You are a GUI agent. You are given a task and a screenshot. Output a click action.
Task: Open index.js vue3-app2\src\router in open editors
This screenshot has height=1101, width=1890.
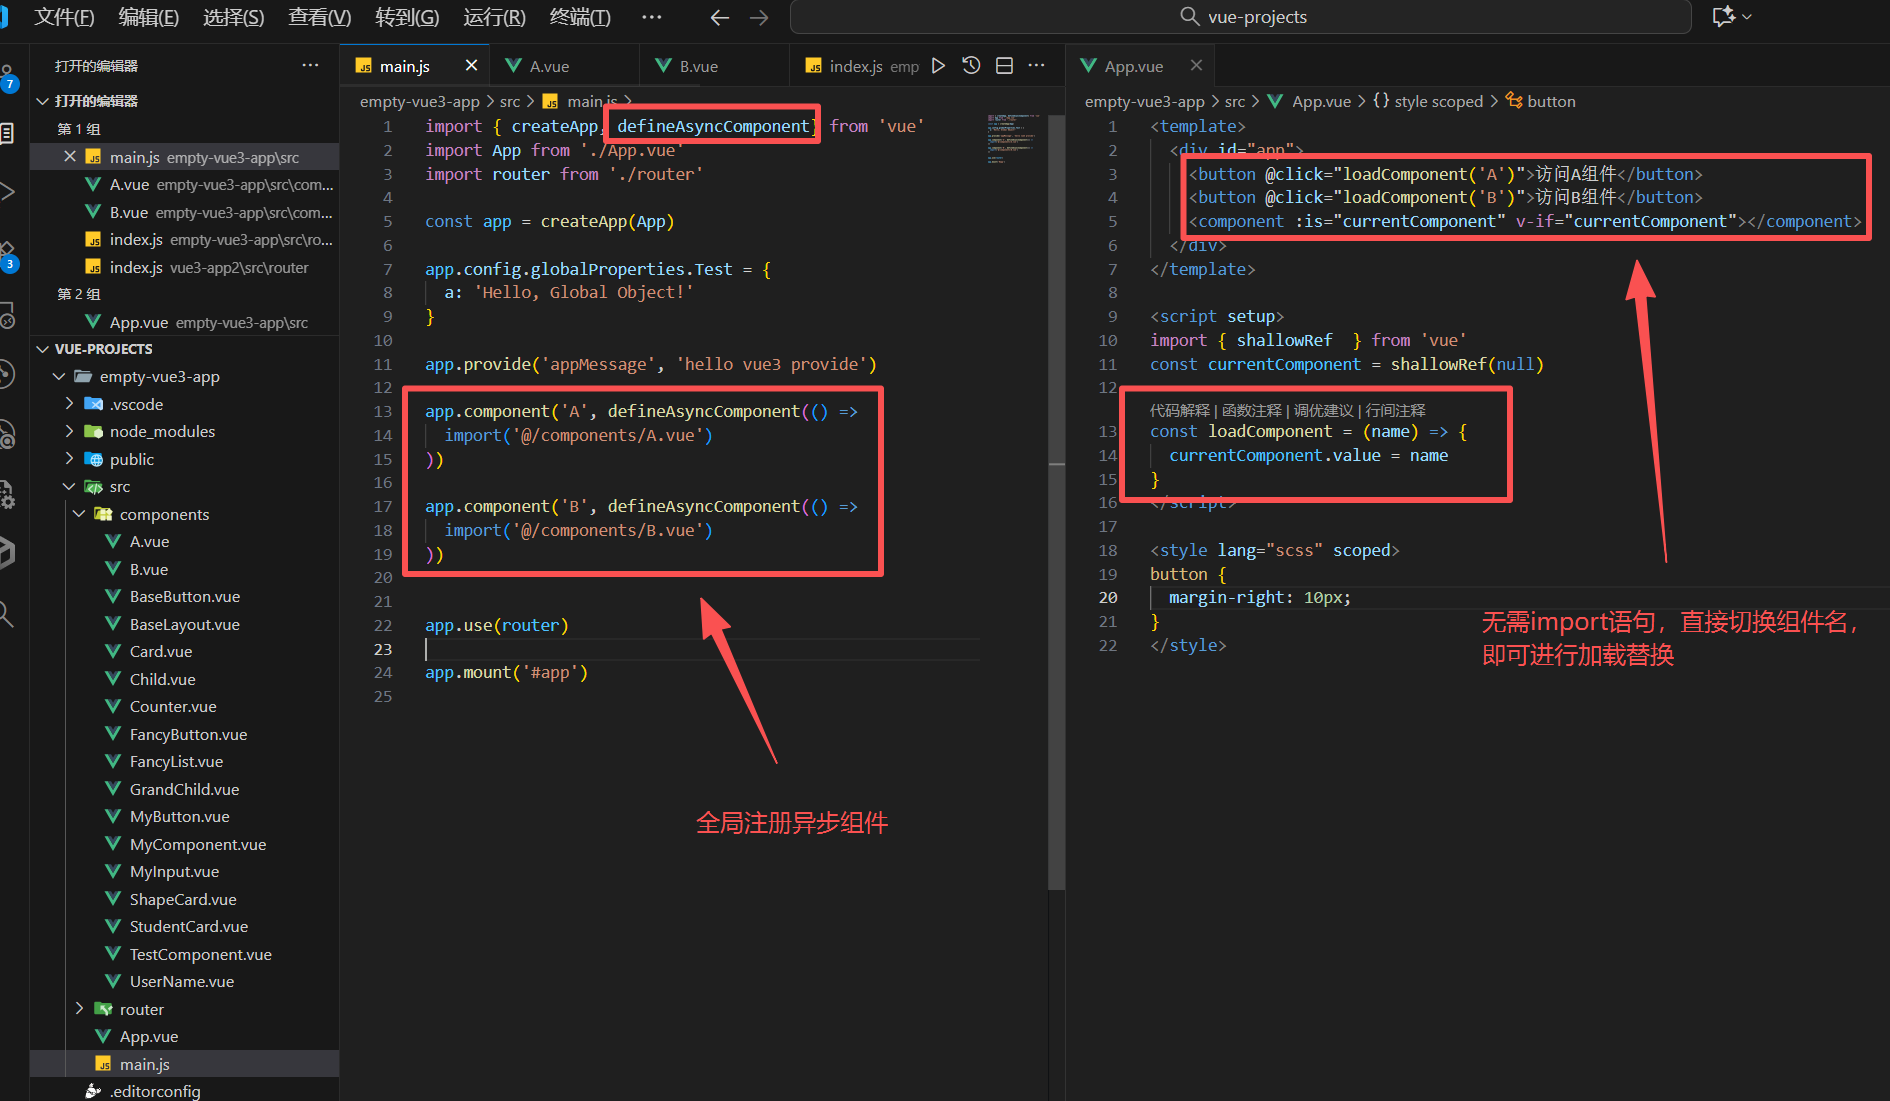coord(185,267)
